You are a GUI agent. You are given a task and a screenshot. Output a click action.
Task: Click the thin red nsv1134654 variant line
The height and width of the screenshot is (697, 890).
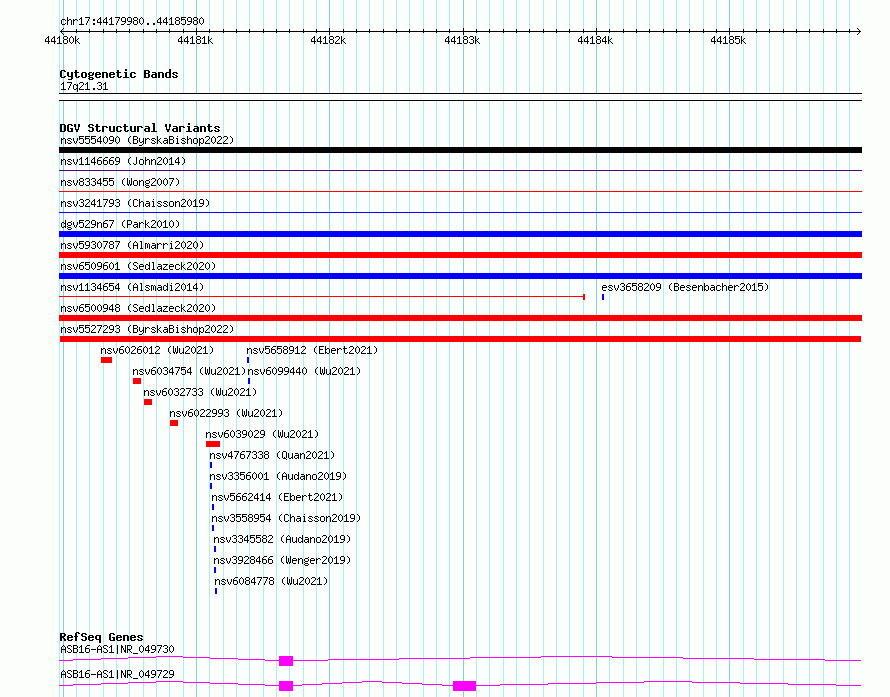point(322,297)
